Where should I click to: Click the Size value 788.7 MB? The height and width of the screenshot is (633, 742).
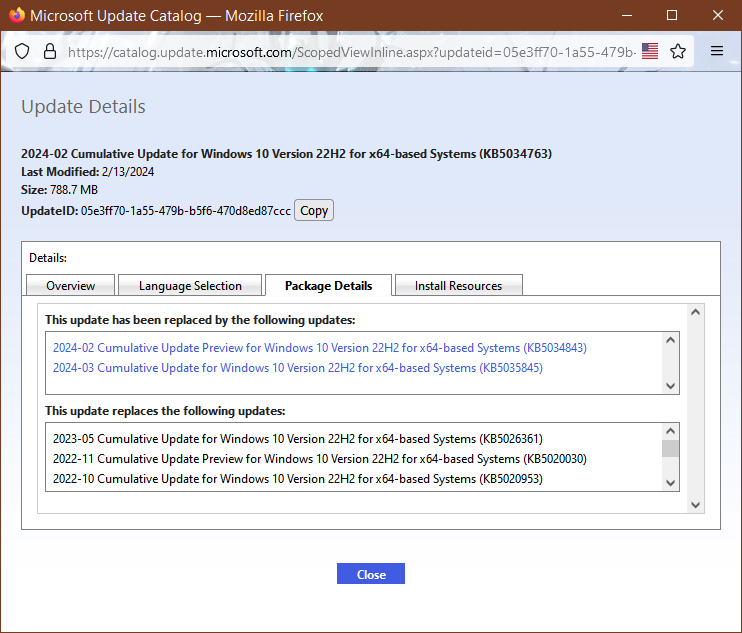click(74, 190)
